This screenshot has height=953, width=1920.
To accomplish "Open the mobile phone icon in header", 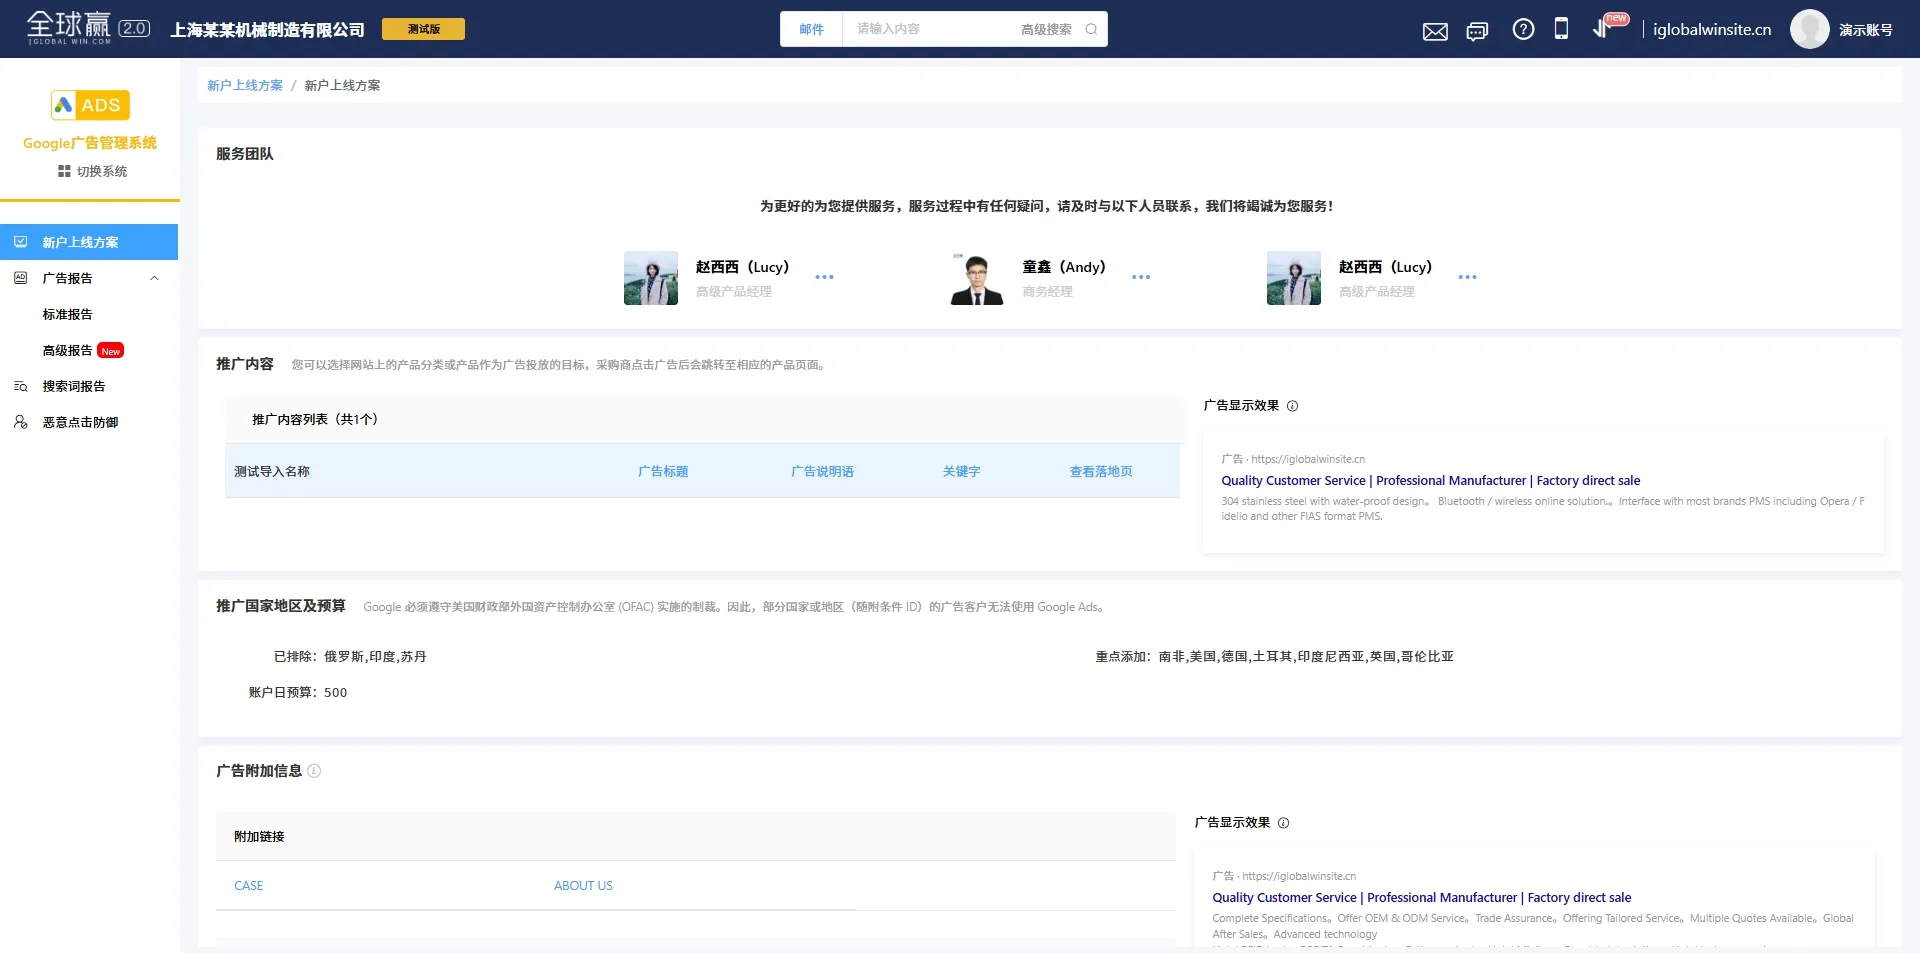I will (x=1561, y=29).
